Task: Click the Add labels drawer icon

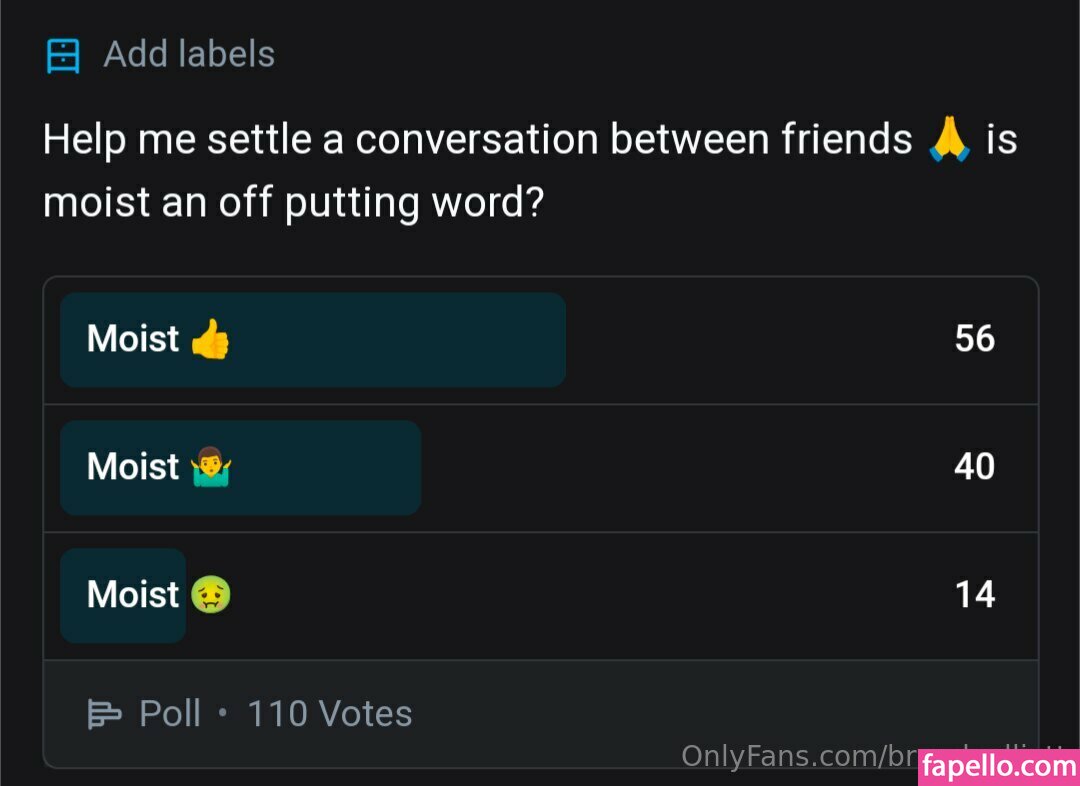Action: tap(62, 55)
